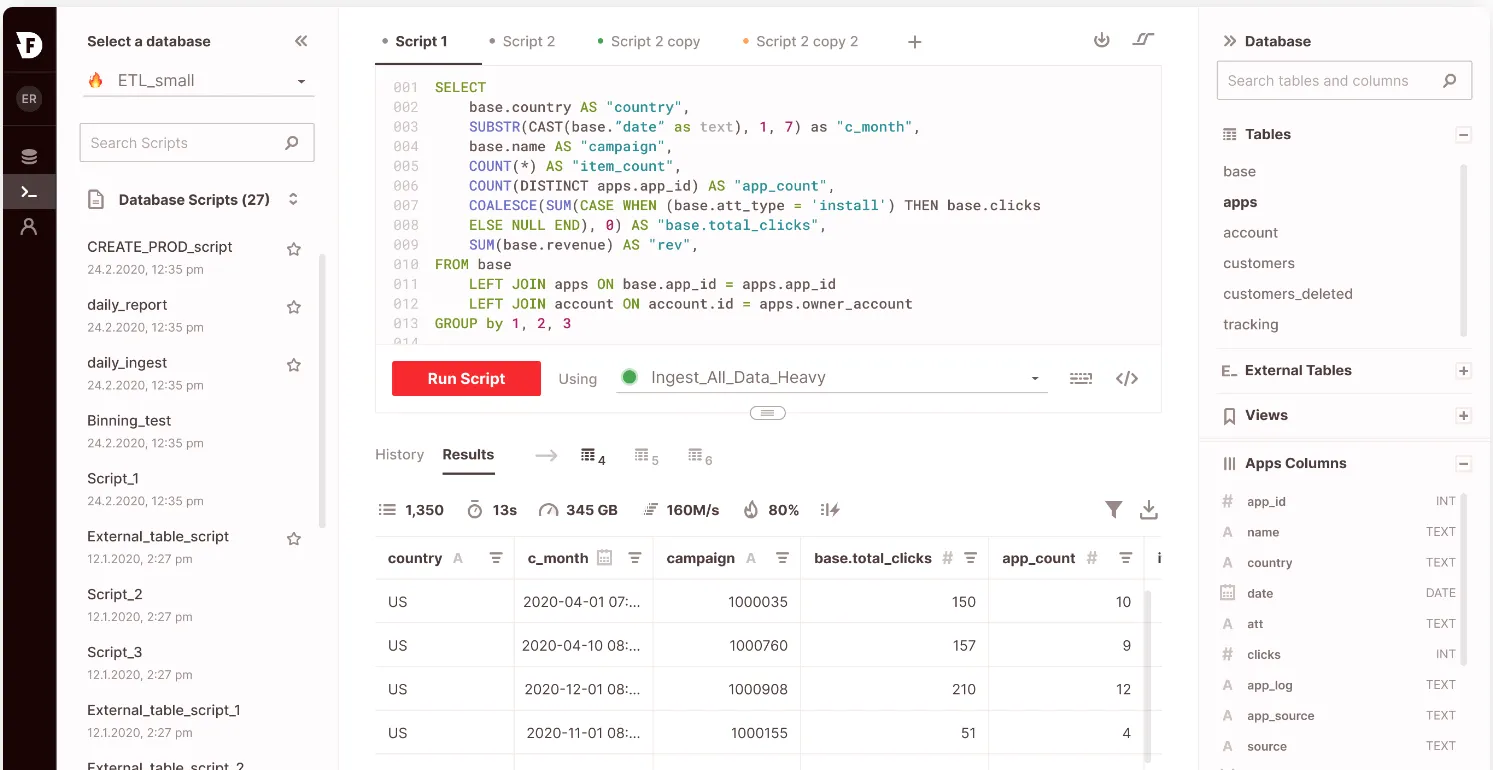Expand the External Tables section
1493x770 pixels.
1463,370
